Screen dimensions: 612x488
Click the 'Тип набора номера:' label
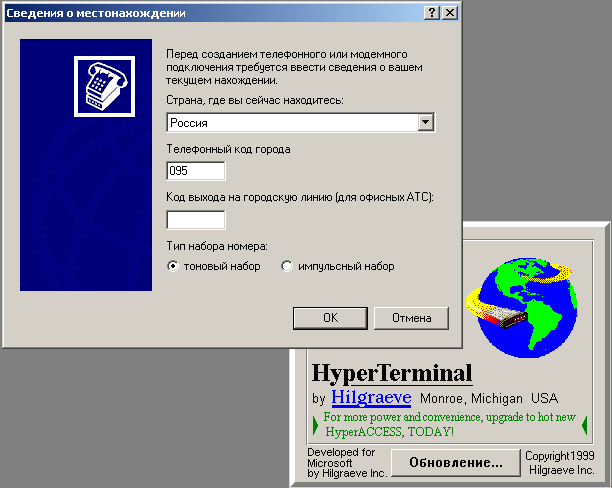point(217,246)
